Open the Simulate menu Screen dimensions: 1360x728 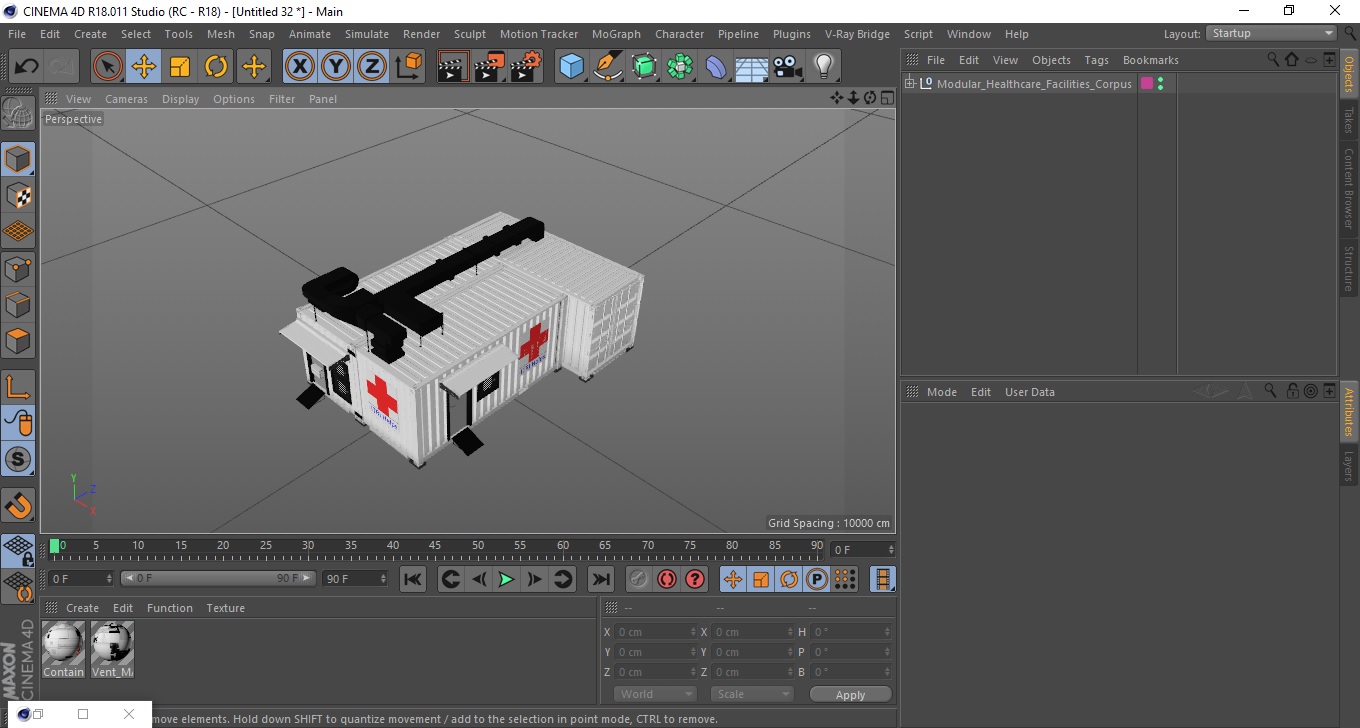point(367,34)
